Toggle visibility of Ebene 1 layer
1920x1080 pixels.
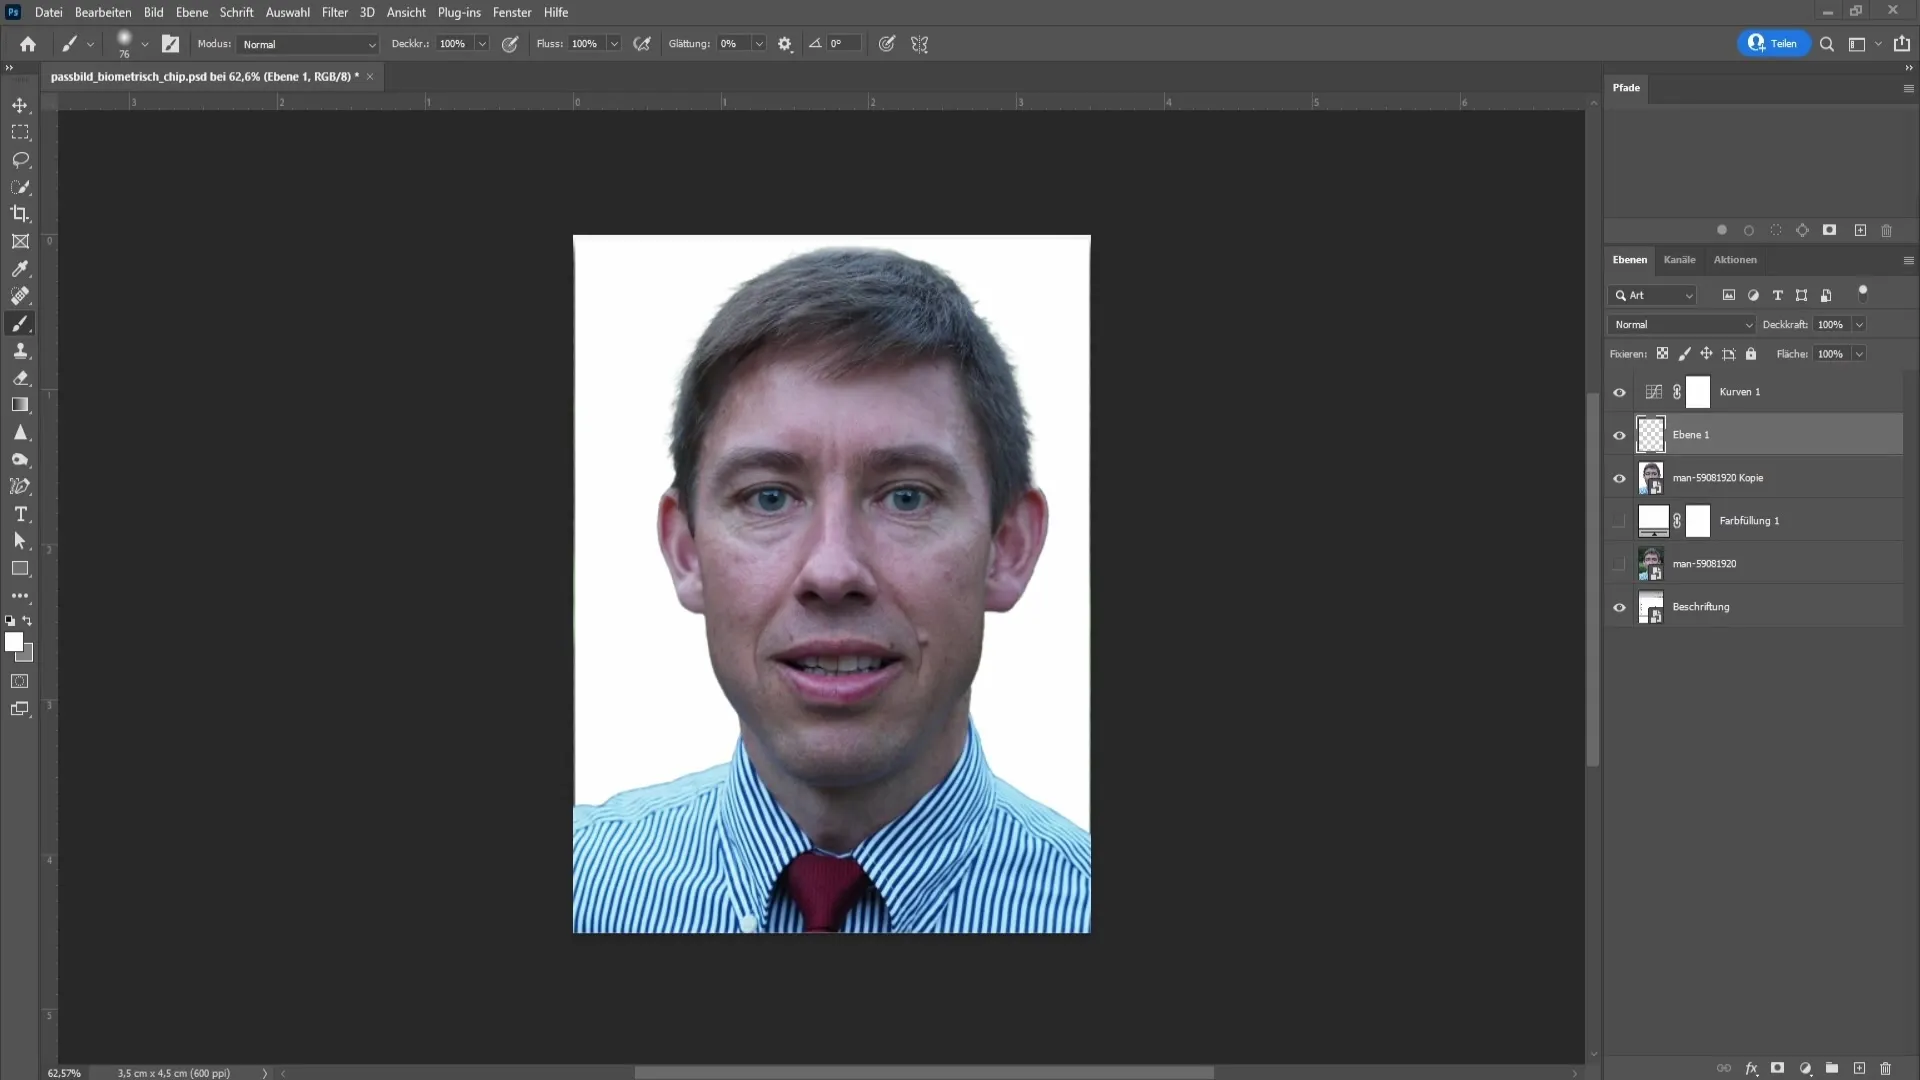point(1621,435)
